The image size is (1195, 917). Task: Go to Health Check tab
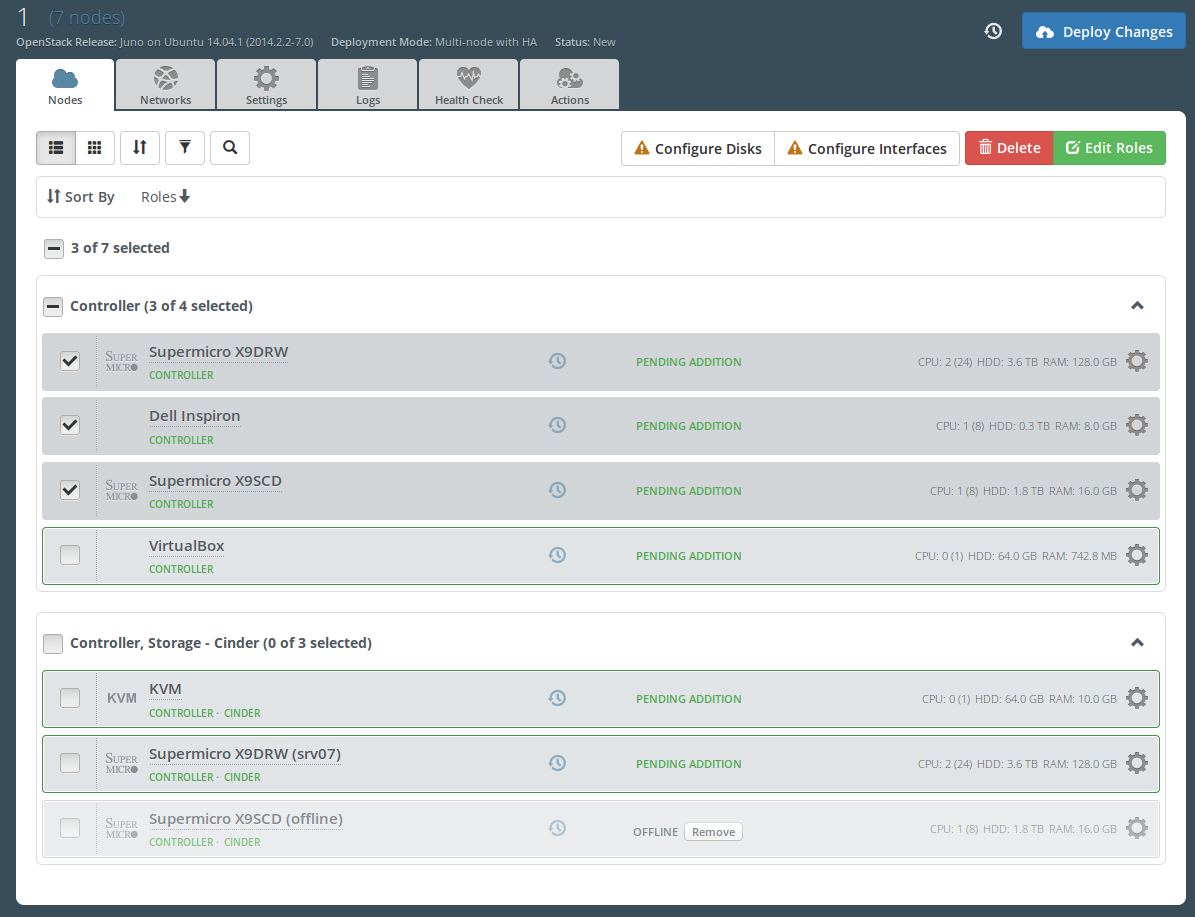click(469, 85)
